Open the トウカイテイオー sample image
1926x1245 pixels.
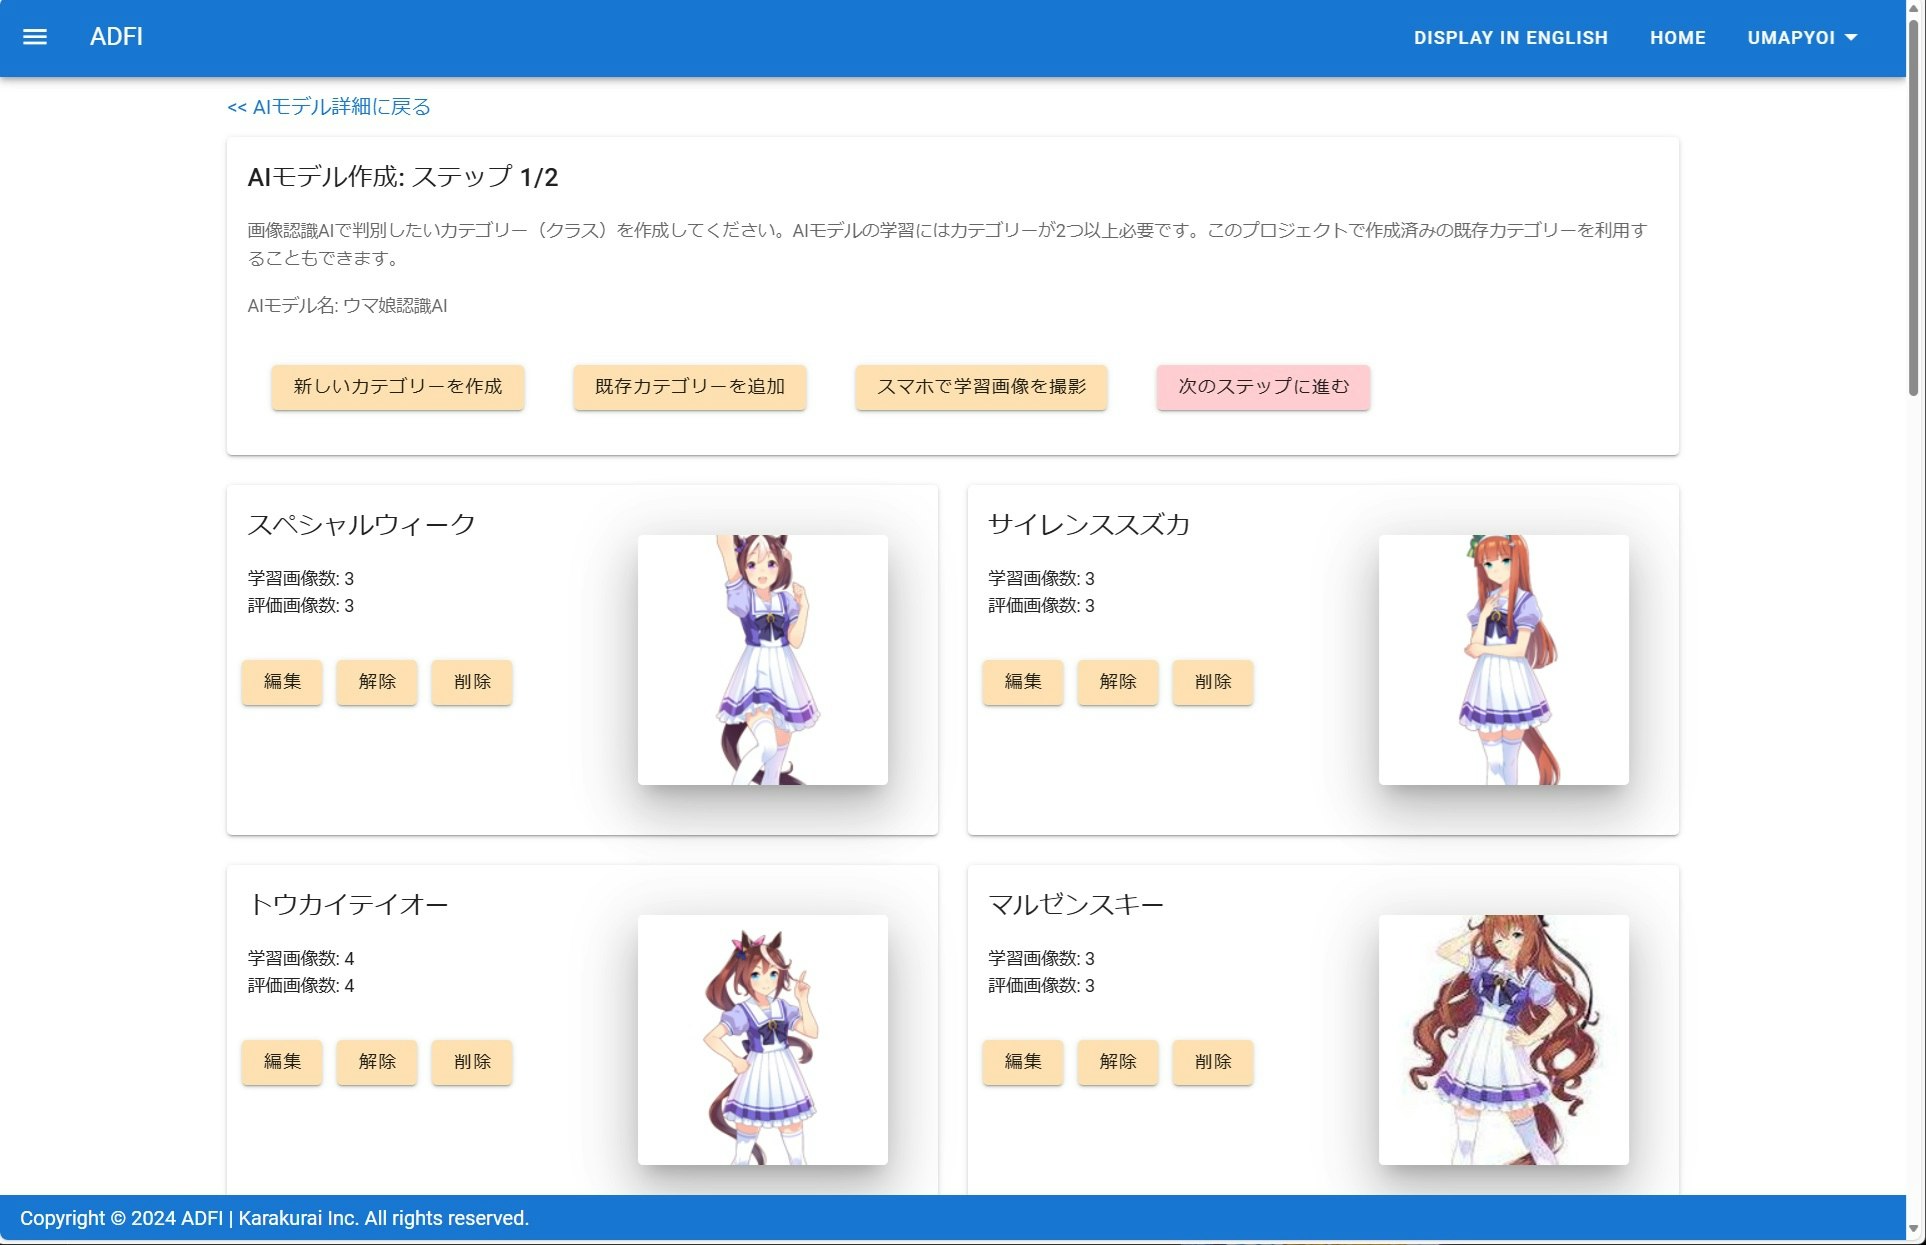pos(762,1040)
